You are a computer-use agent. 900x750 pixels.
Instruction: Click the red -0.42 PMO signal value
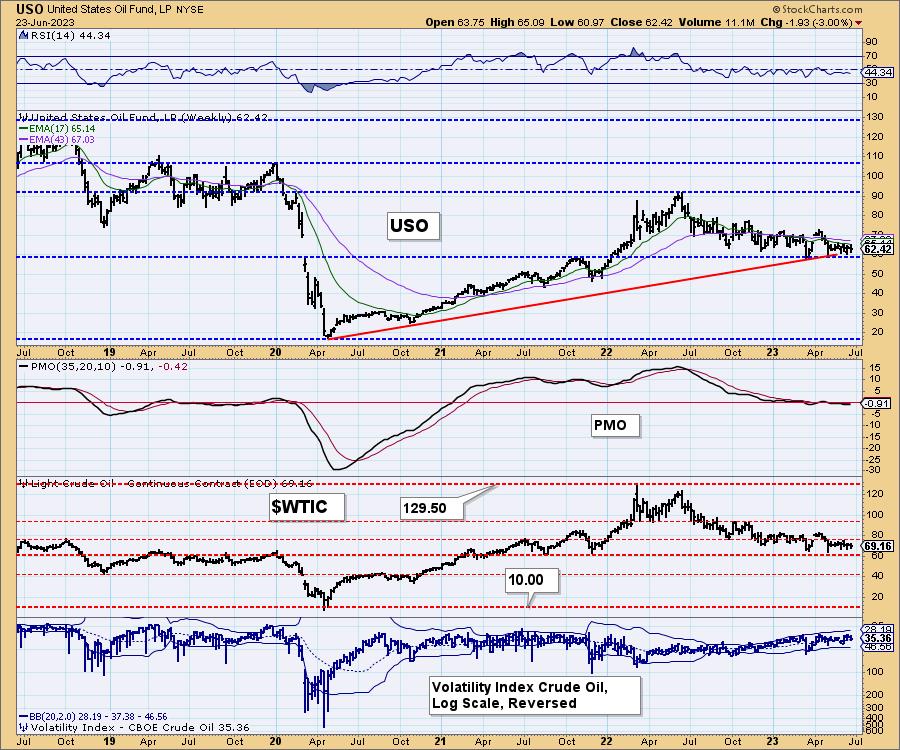pos(172,367)
